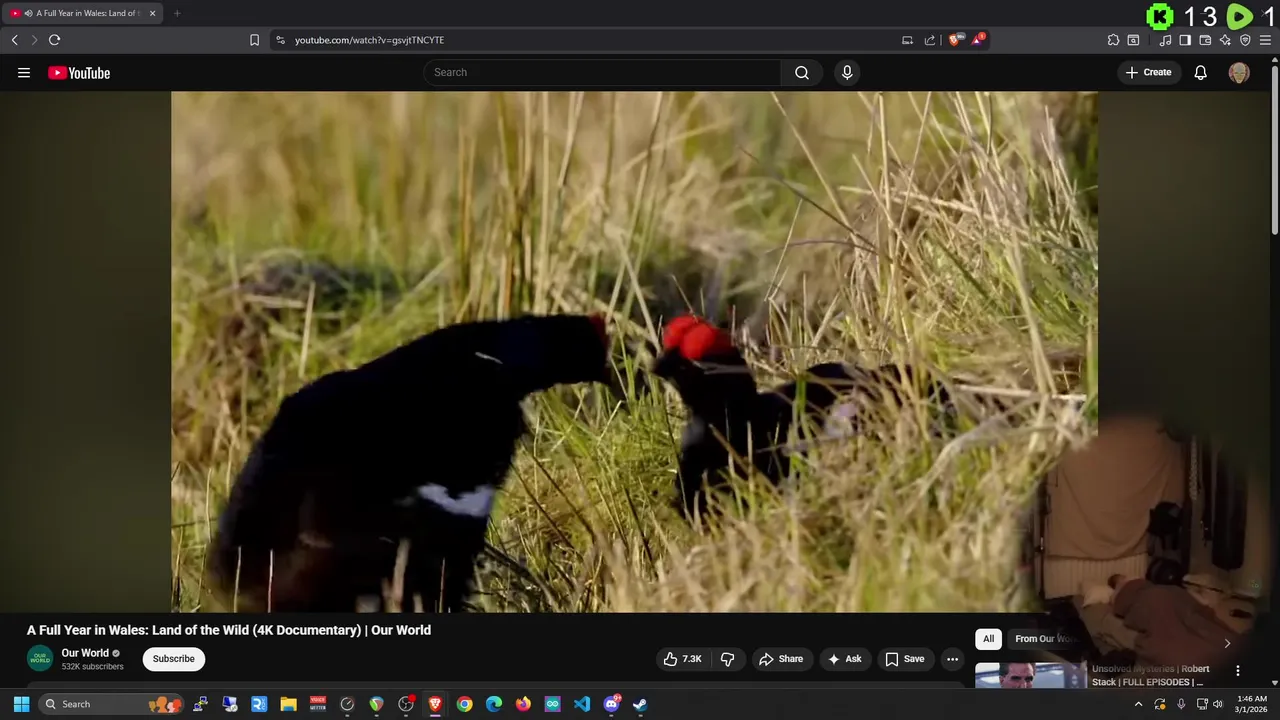Start voice search with microphone icon
Screen dimensions: 1280x720
pos(847,72)
